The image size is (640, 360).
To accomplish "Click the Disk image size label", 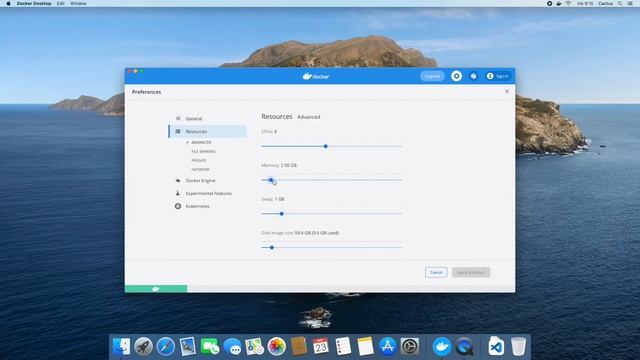I will (x=300, y=233).
